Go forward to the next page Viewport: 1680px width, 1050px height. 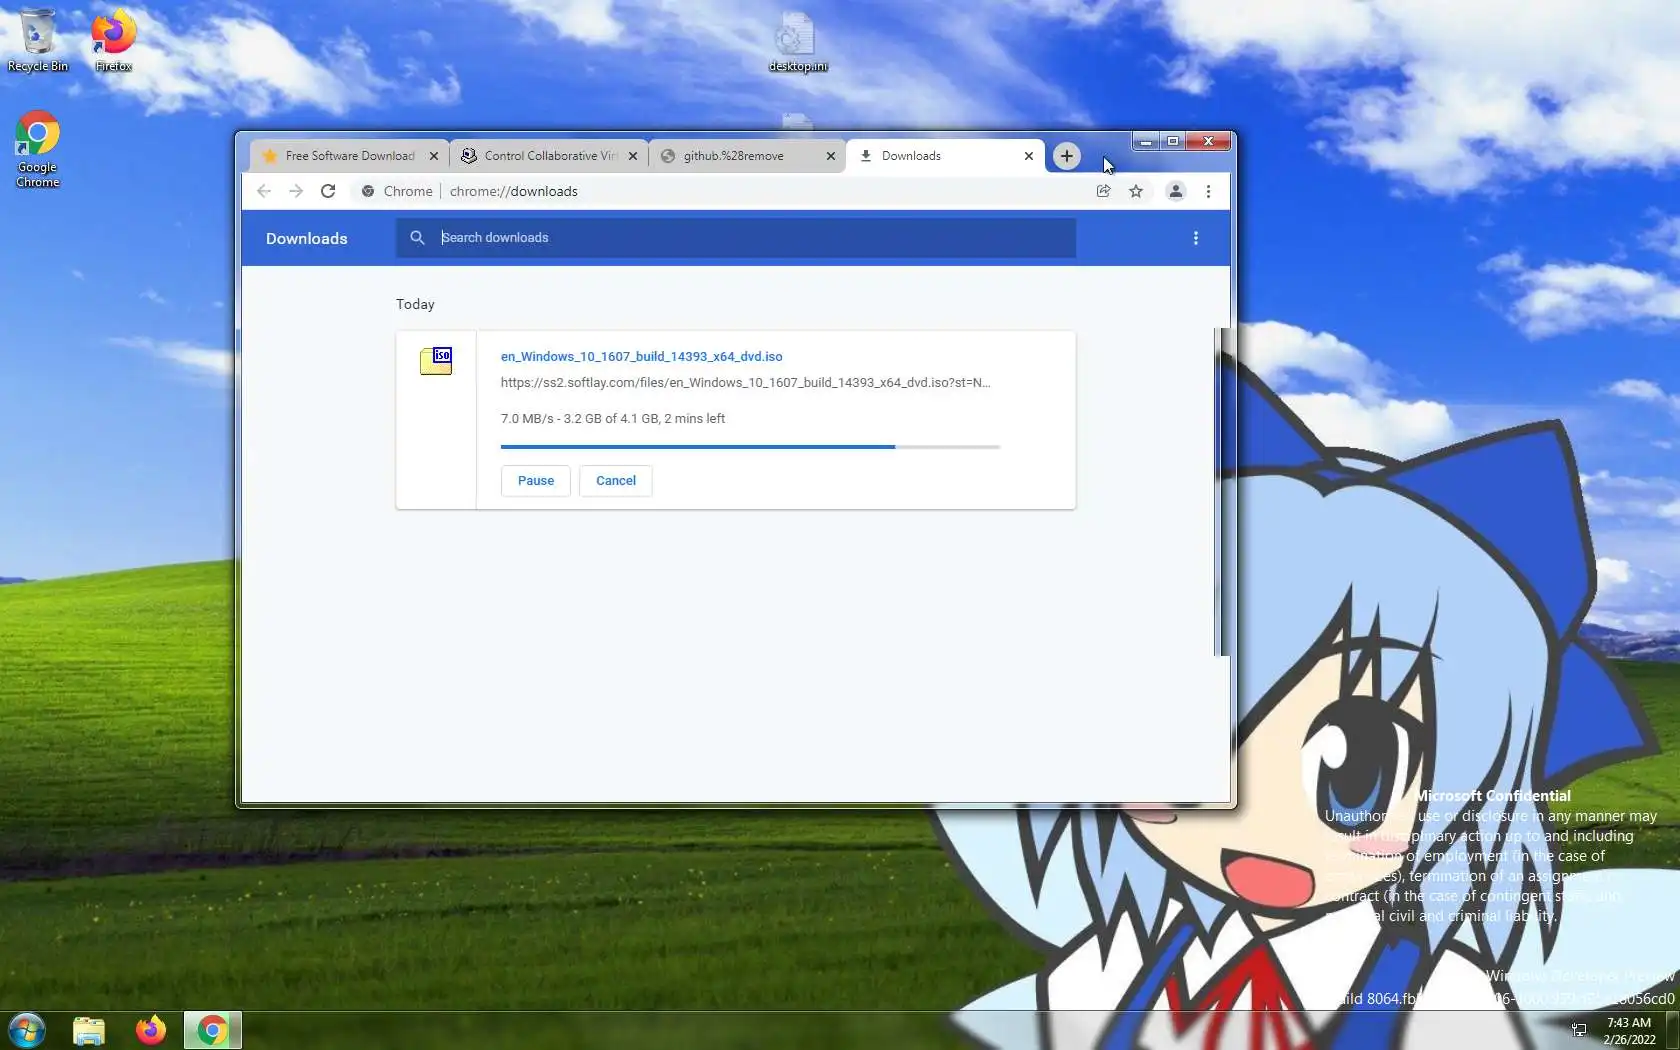(296, 191)
